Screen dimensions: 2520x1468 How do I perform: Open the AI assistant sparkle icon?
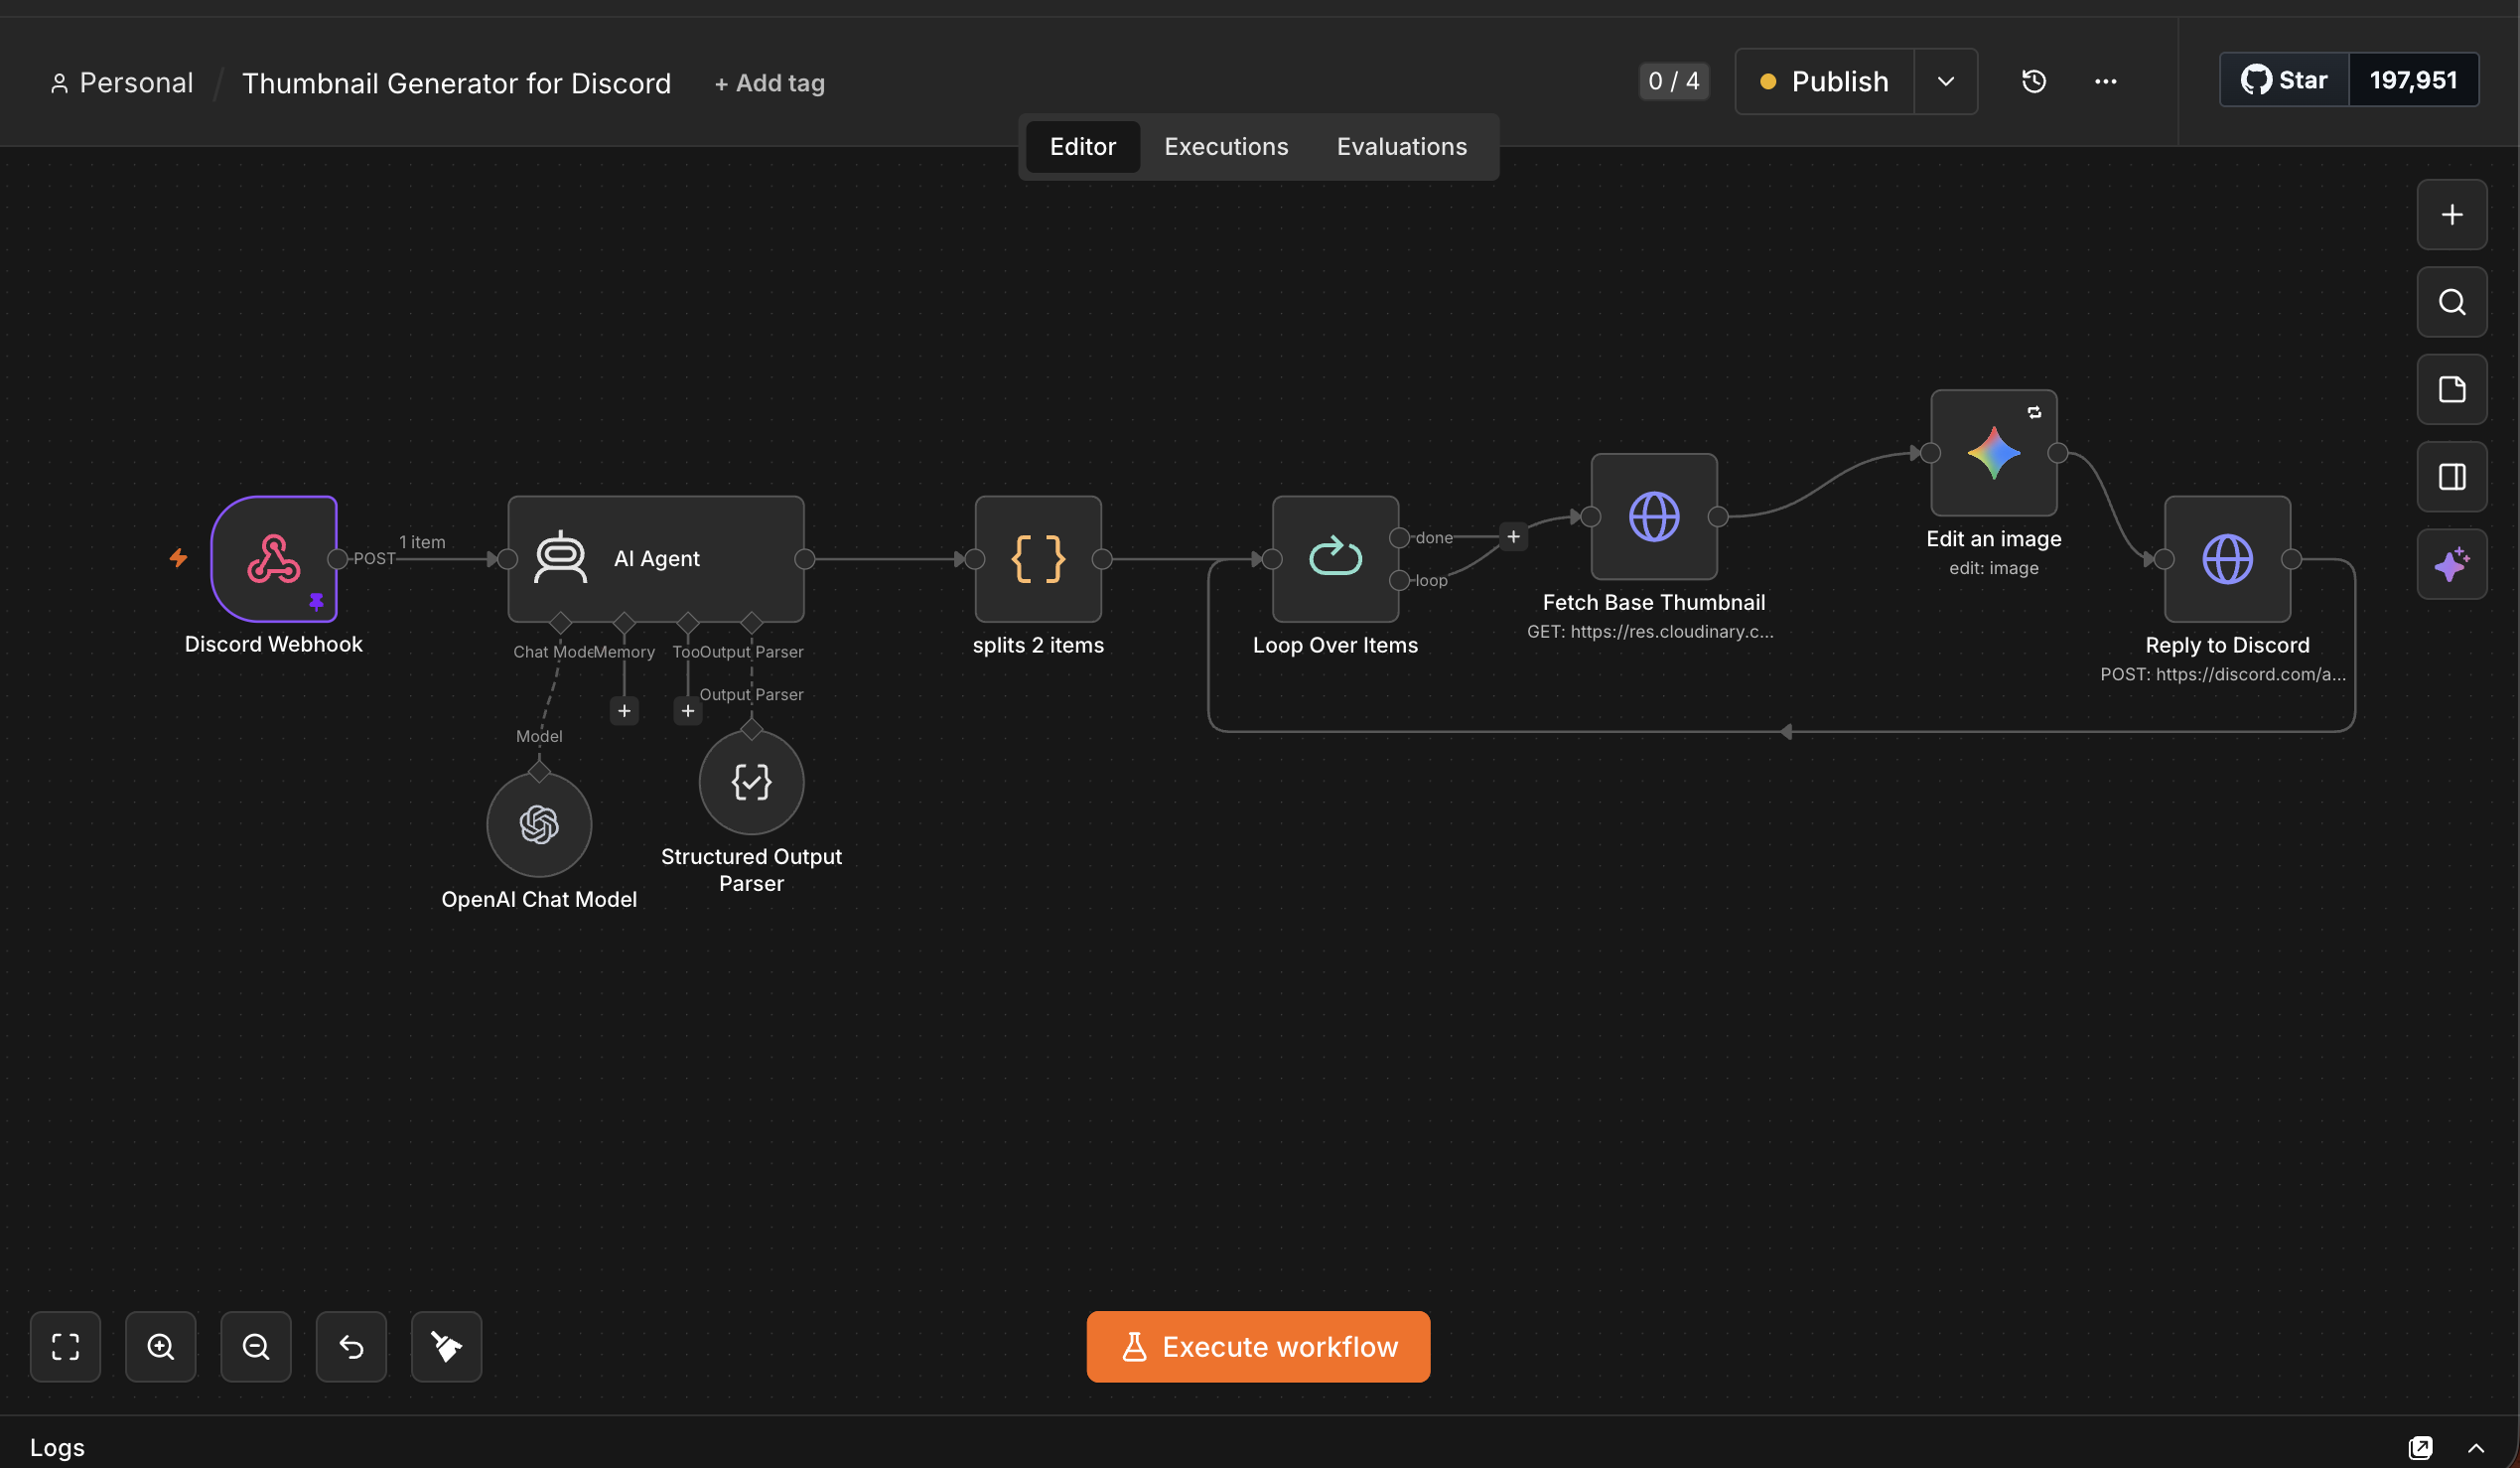pos(2451,564)
